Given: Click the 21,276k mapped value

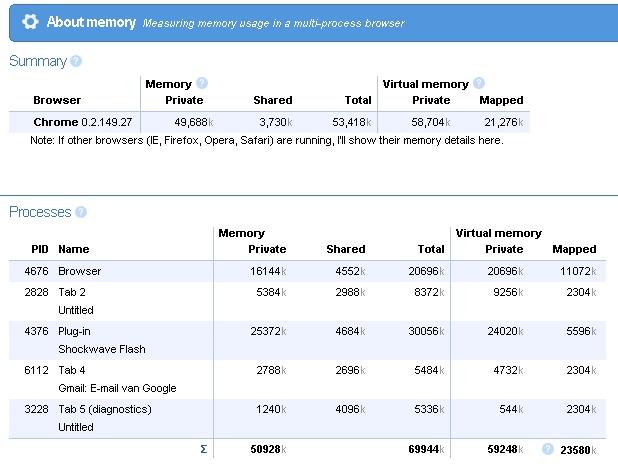Looking at the screenshot, I should click(x=504, y=122).
